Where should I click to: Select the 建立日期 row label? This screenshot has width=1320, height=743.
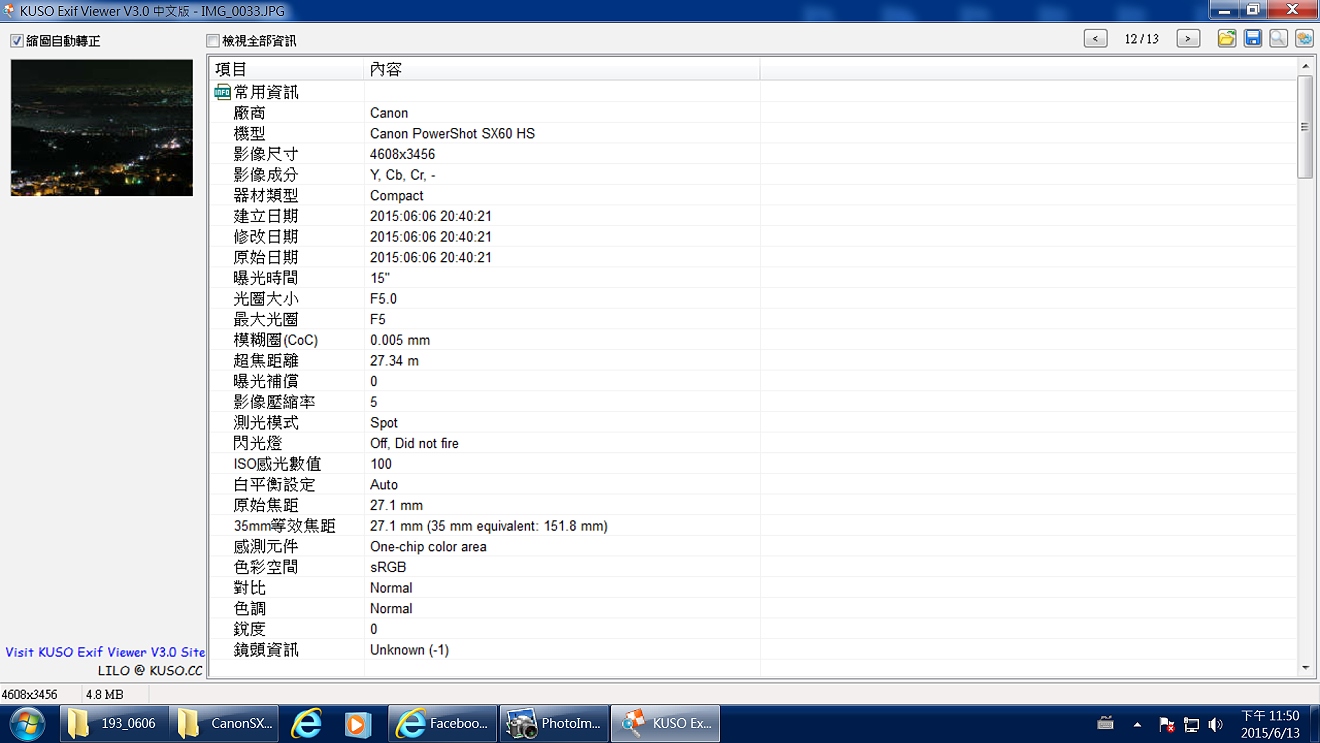point(266,216)
